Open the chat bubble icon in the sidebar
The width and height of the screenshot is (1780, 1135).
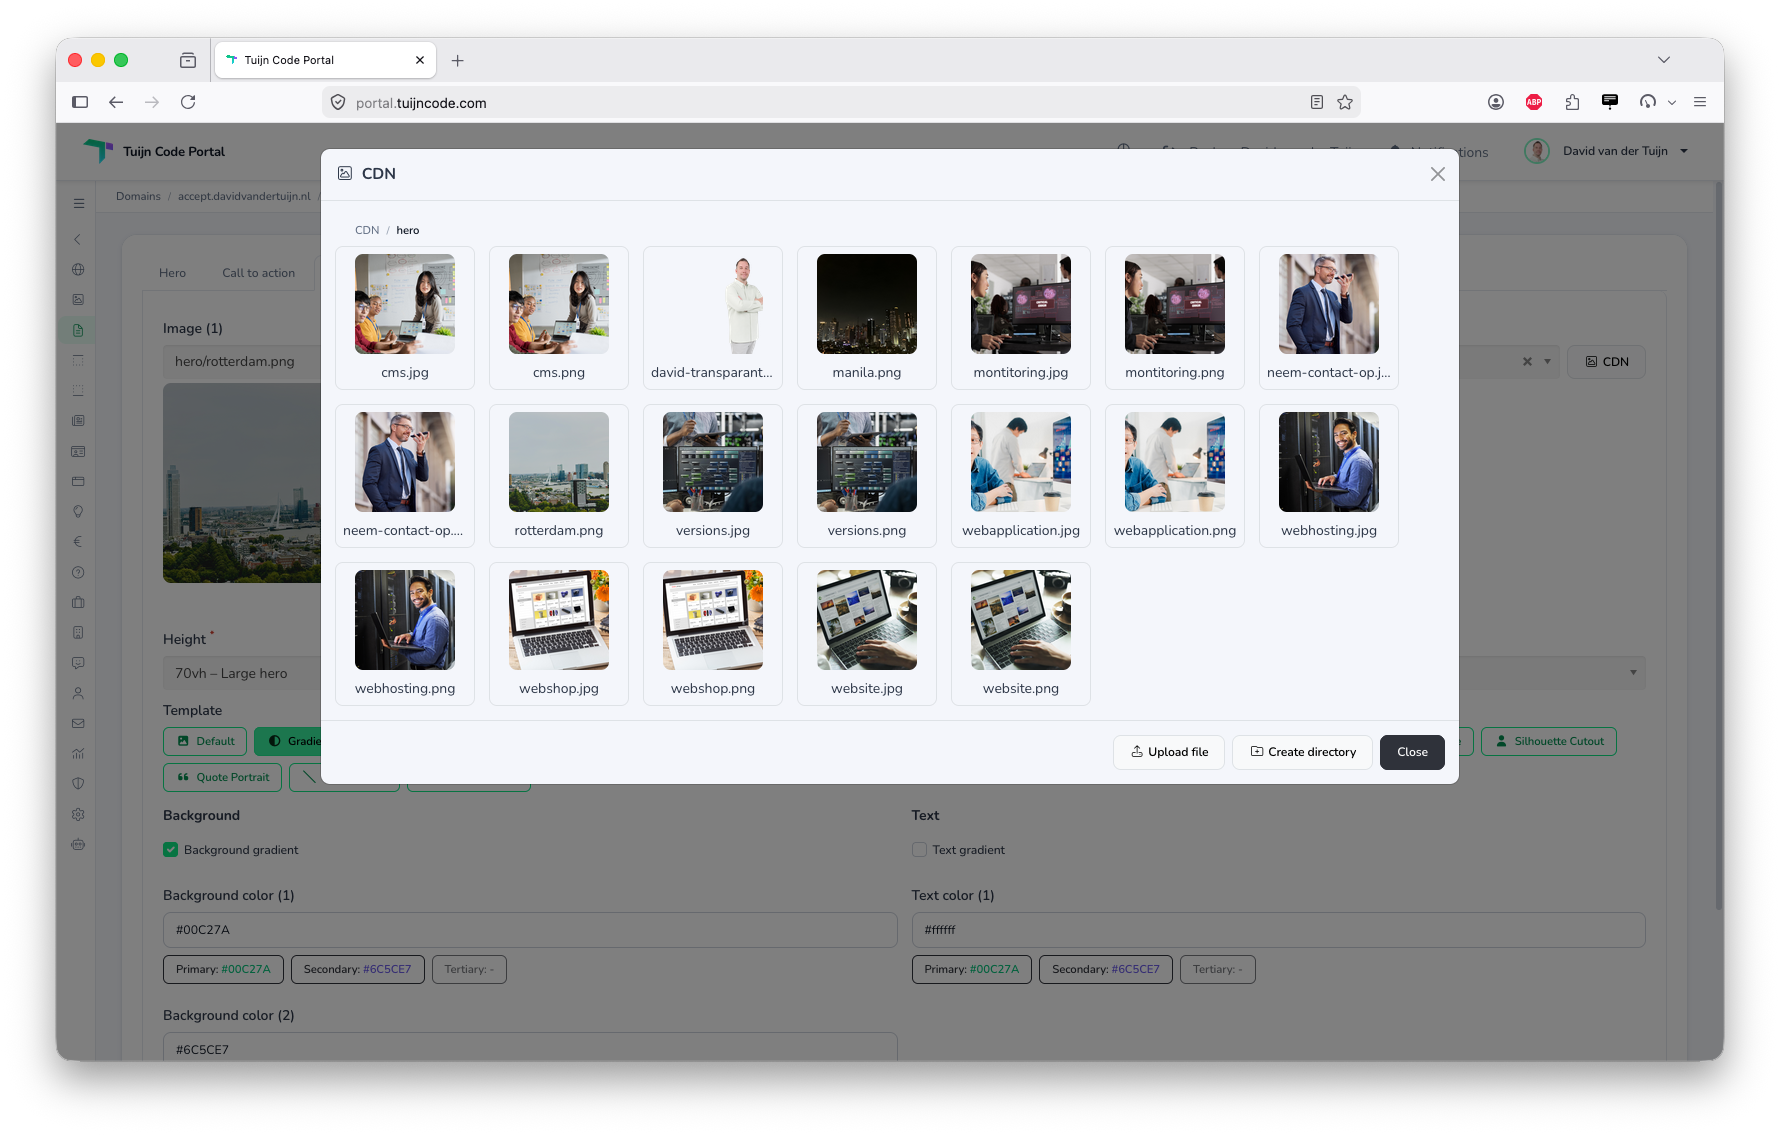[x=78, y=663]
